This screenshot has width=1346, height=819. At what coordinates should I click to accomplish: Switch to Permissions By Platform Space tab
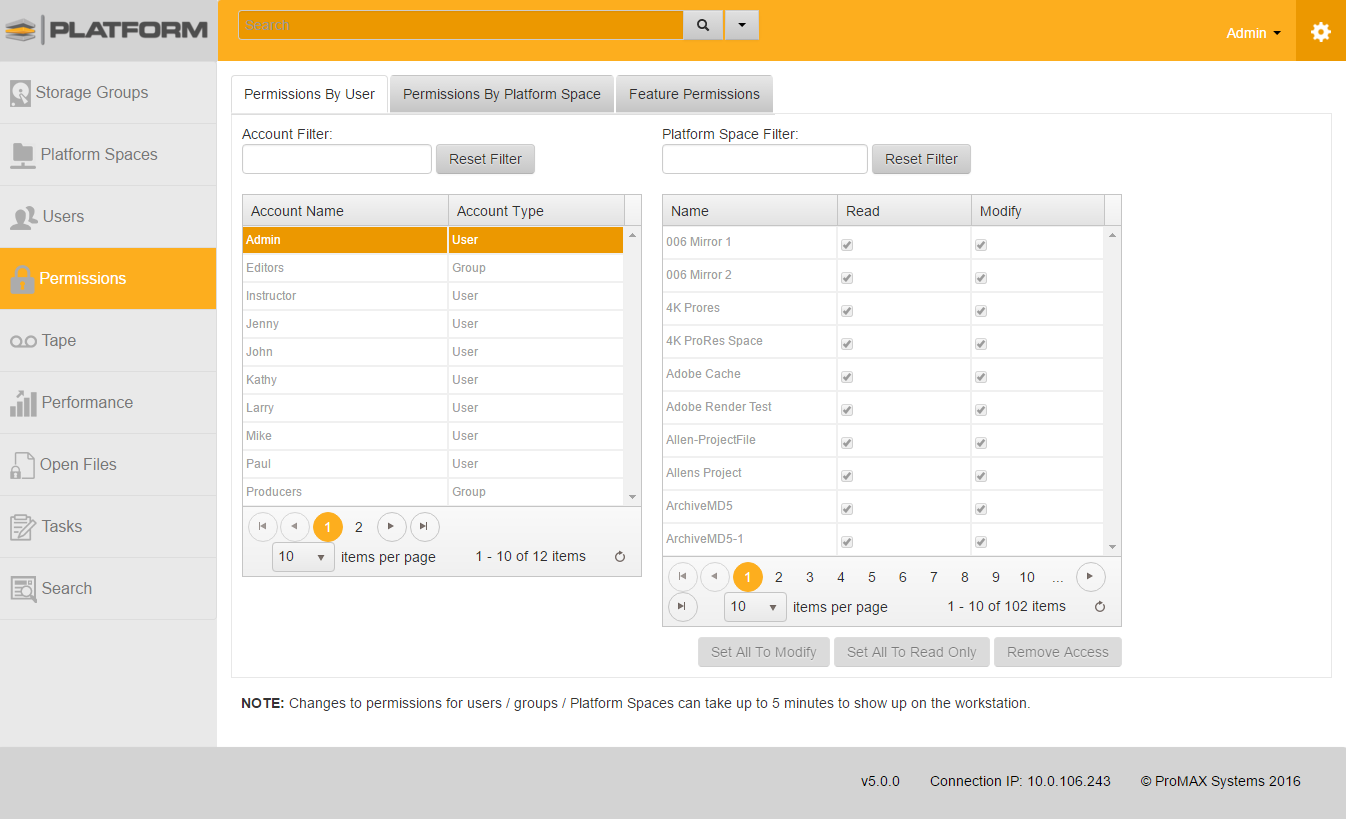tap(502, 94)
